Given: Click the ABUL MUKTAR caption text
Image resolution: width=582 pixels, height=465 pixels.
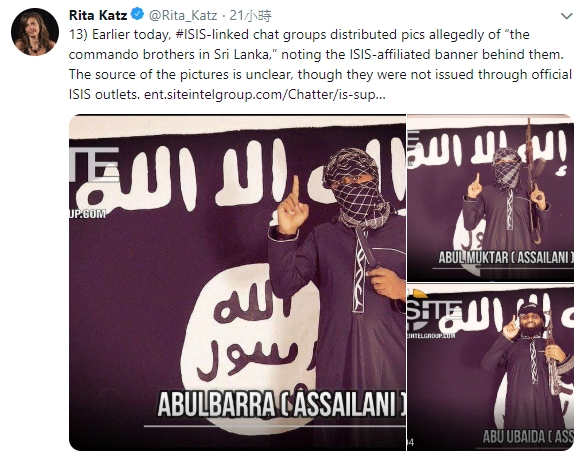Looking at the screenshot, I should [506, 257].
